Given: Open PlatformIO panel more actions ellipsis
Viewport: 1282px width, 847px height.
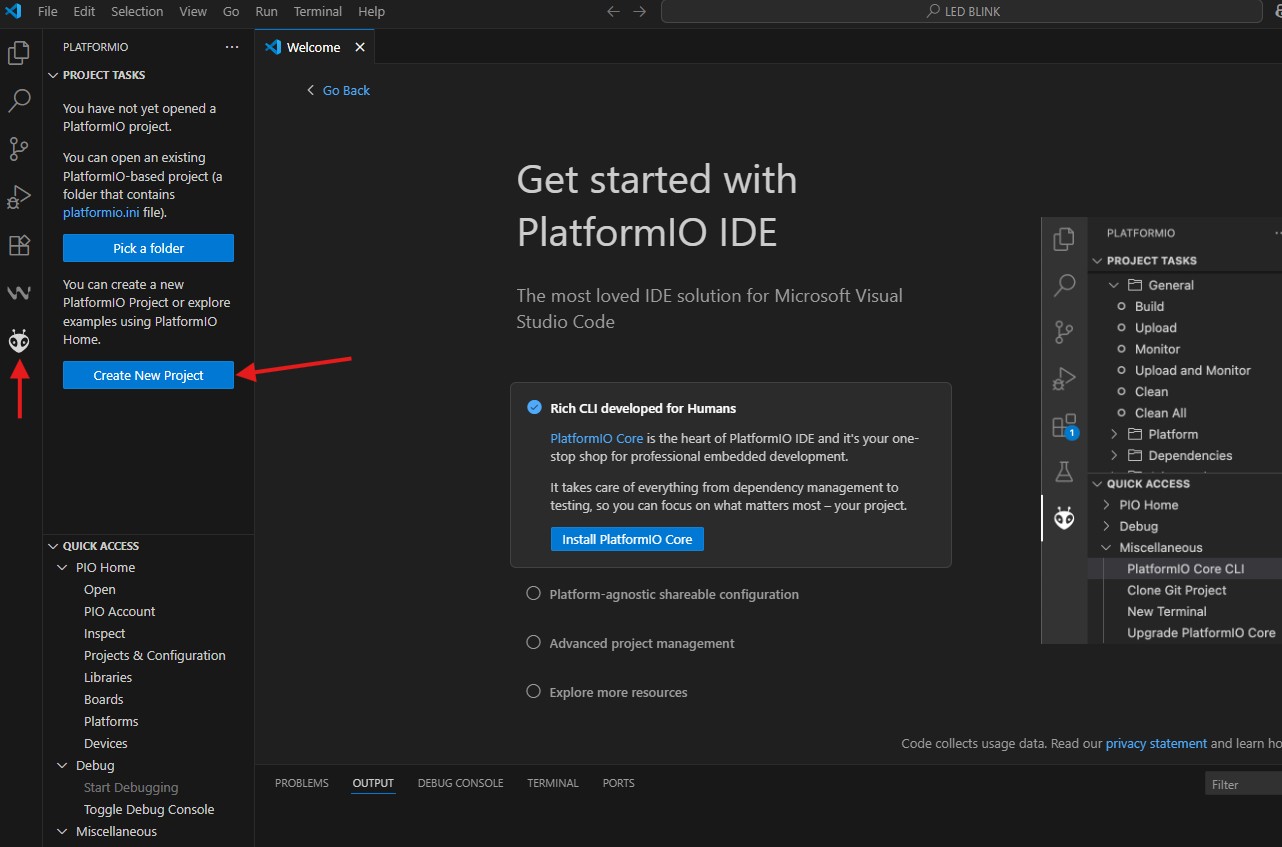Looking at the screenshot, I should [x=232, y=47].
